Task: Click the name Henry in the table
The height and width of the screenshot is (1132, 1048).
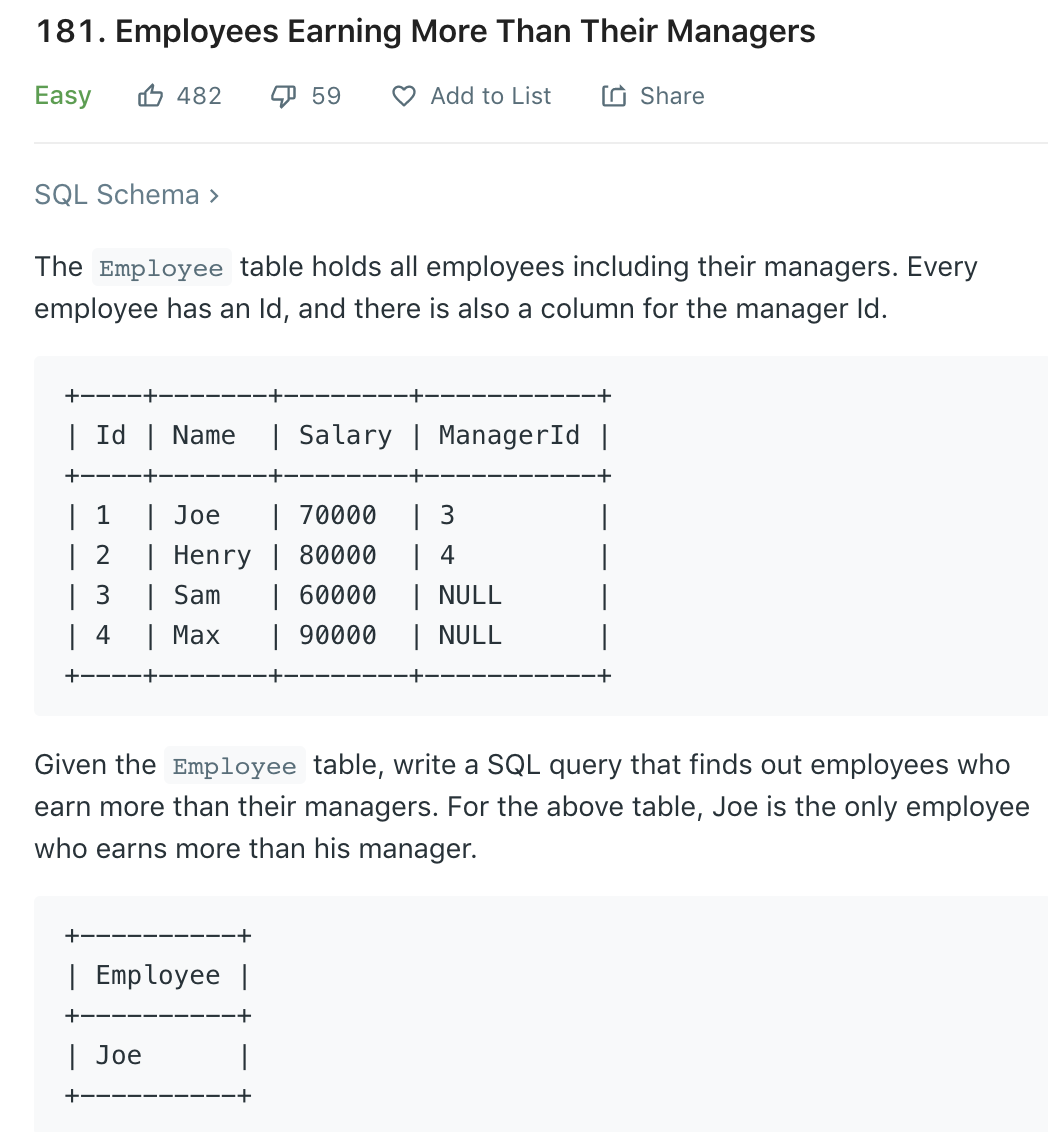Action: tap(212, 556)
